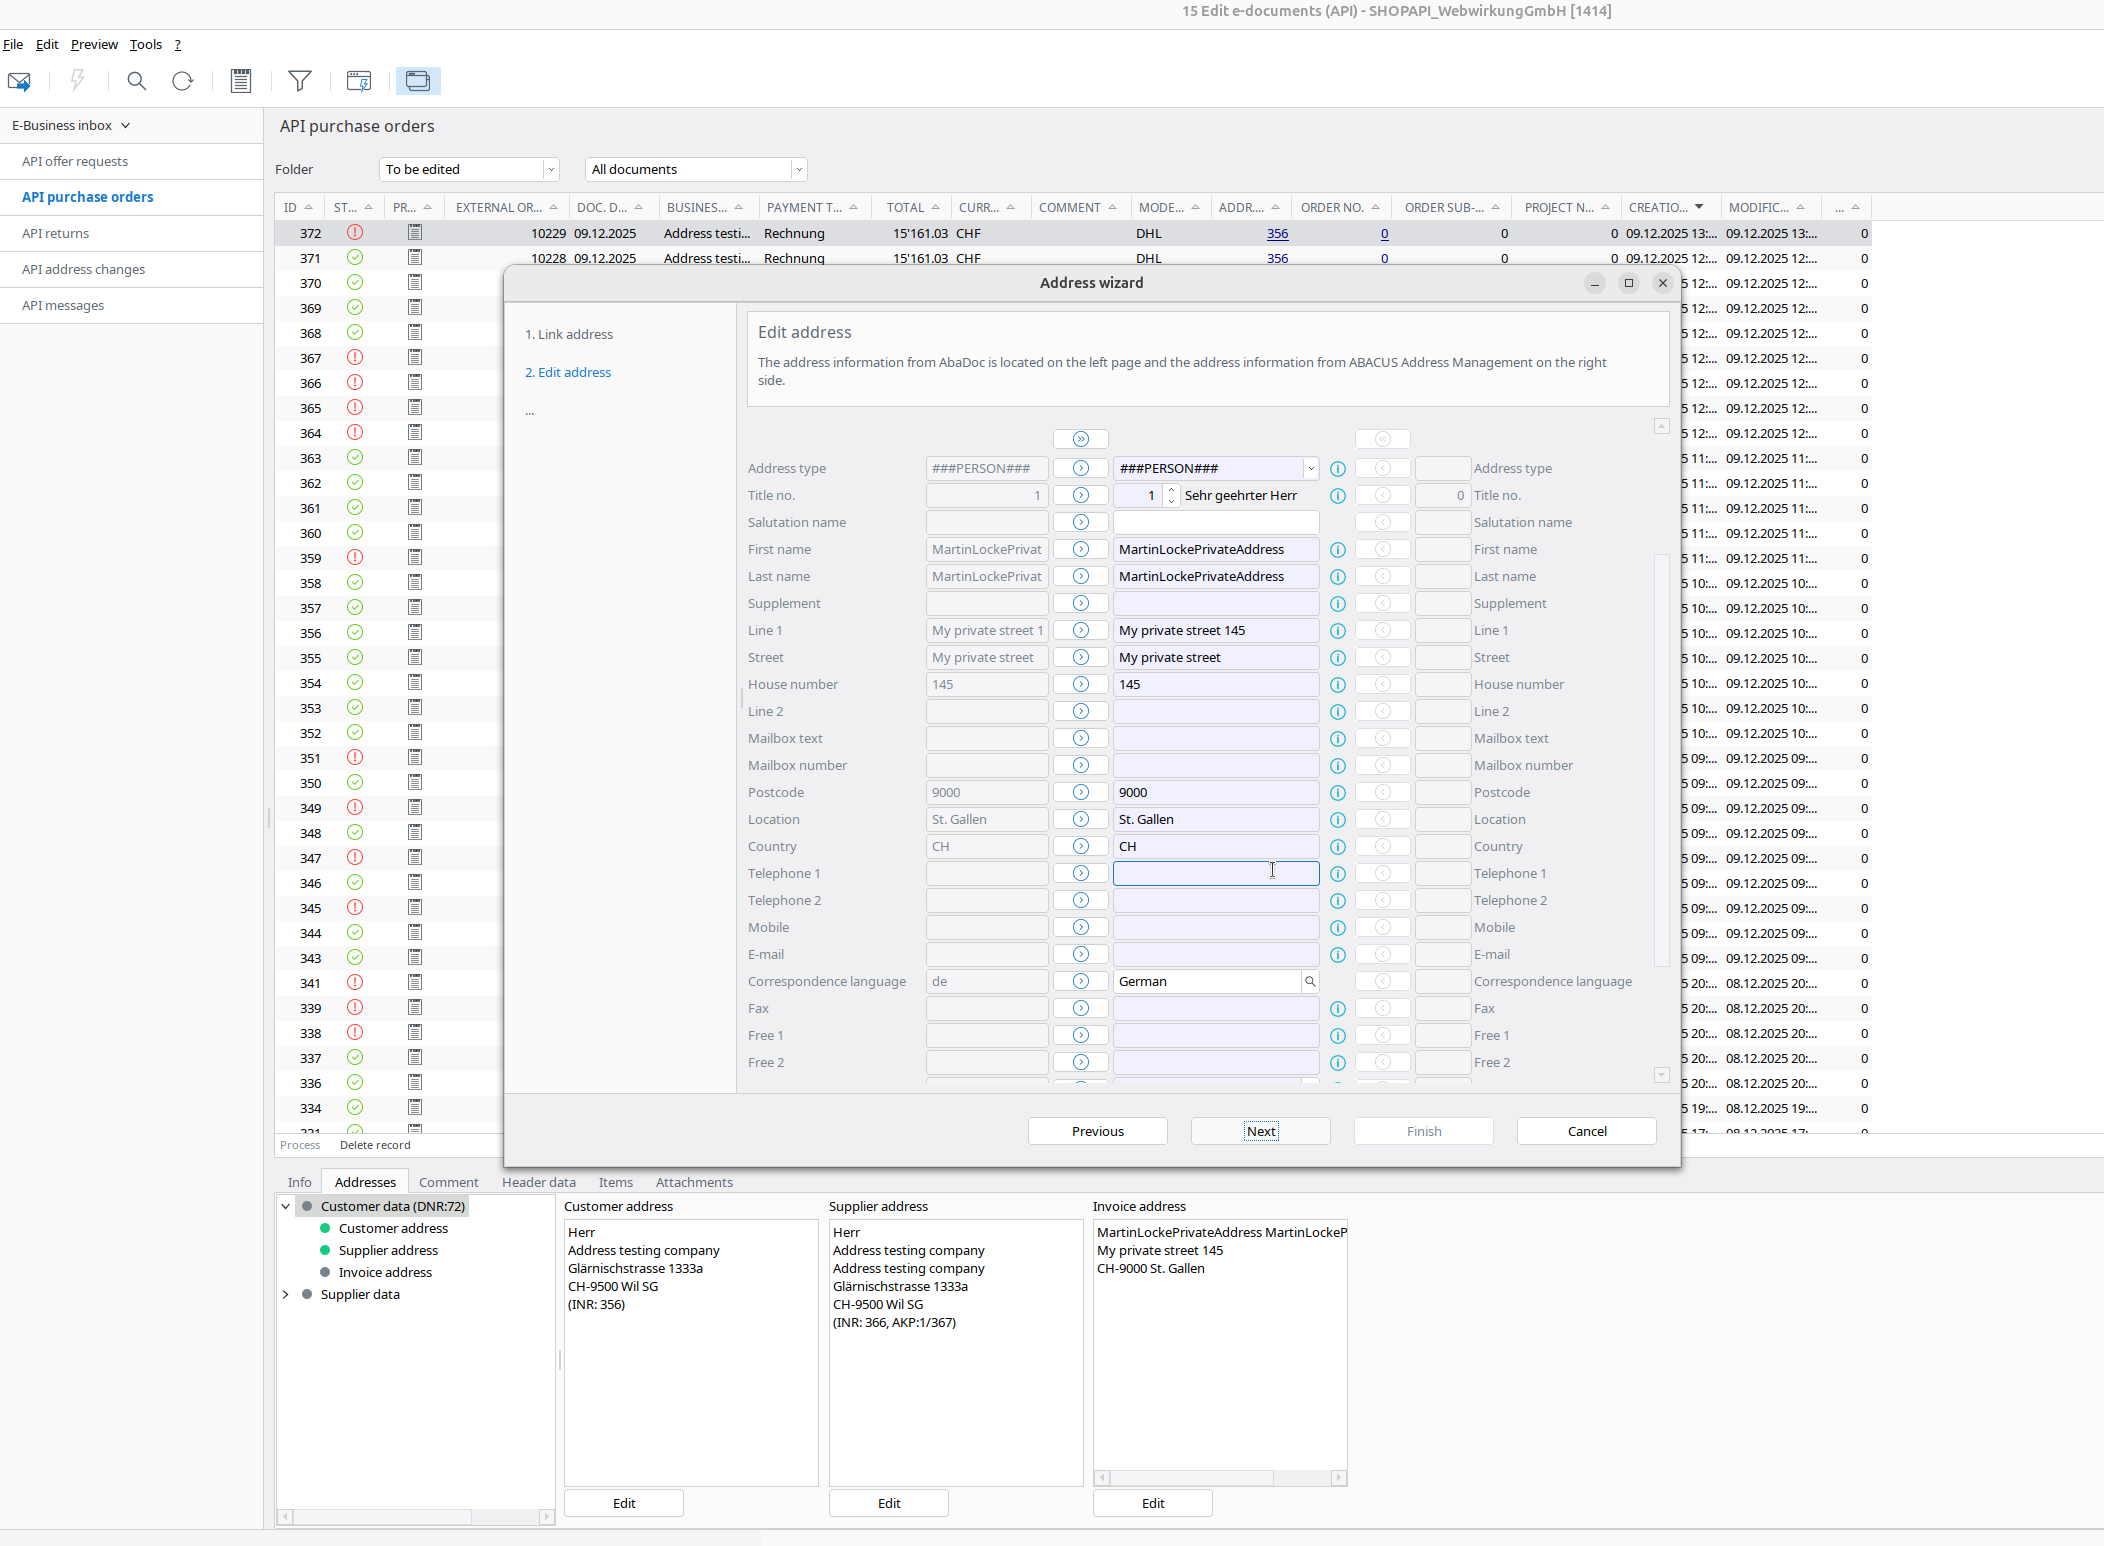Image resolution: width=2104 pixels, height=1546 pixels.
Task: Click the Next button in Address wizard
Action: click(x=1260, y=1131)
